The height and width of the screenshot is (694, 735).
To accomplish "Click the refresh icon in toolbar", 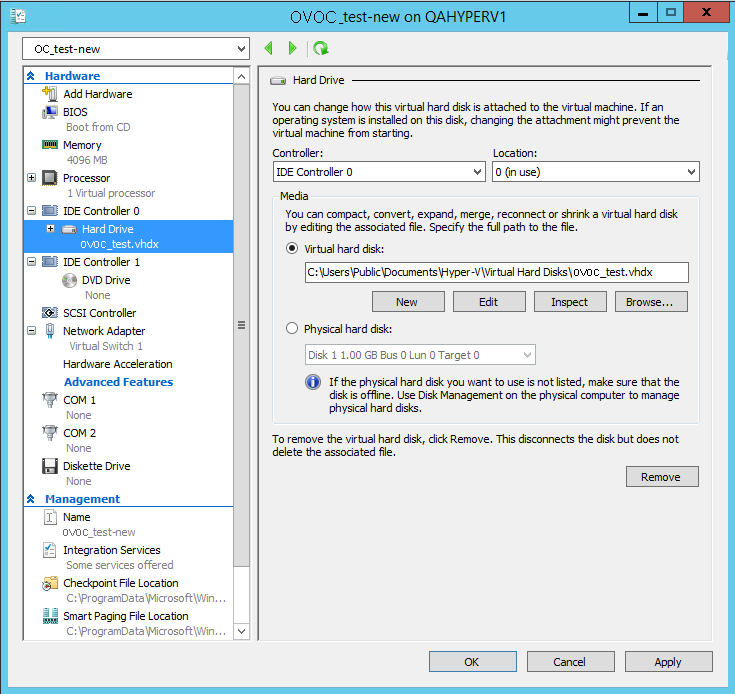I will coord(320,48).
